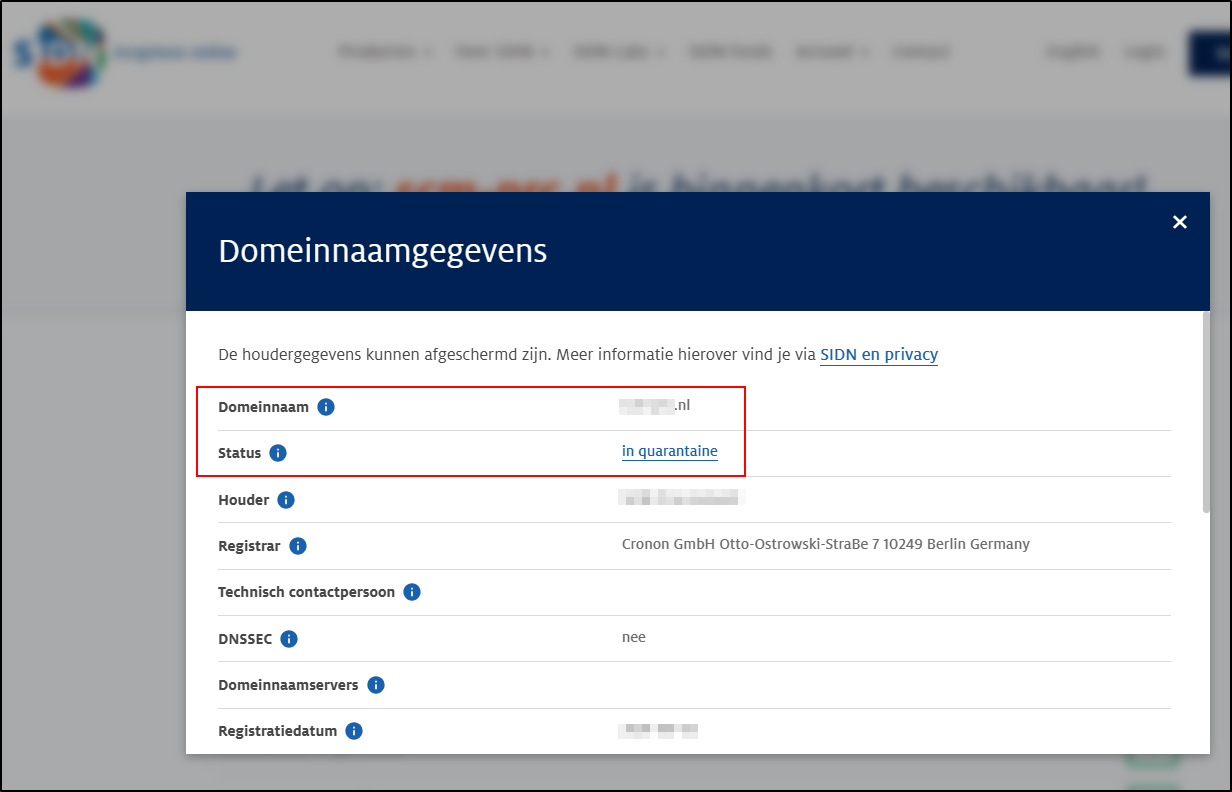
Task: Click the info icon next to Domeinnaam
Action: [x=326, y=407]
